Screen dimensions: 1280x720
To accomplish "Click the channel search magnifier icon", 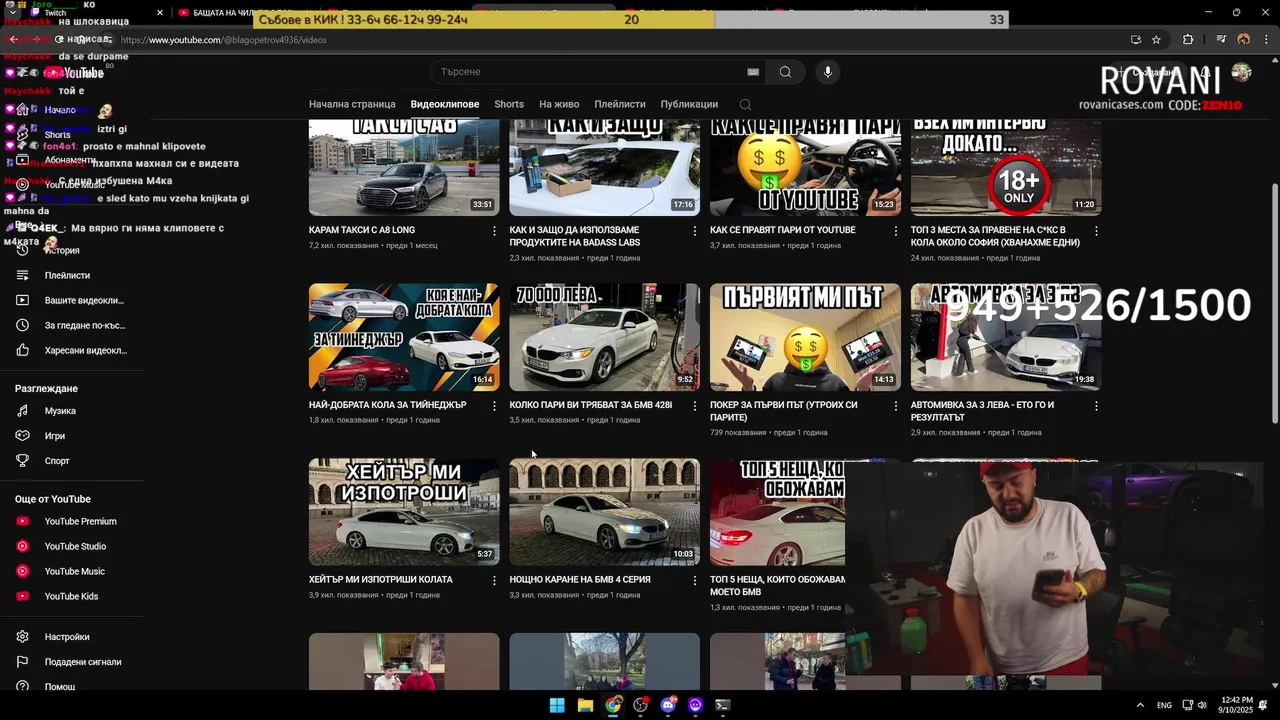I will (x=745, y=104).
